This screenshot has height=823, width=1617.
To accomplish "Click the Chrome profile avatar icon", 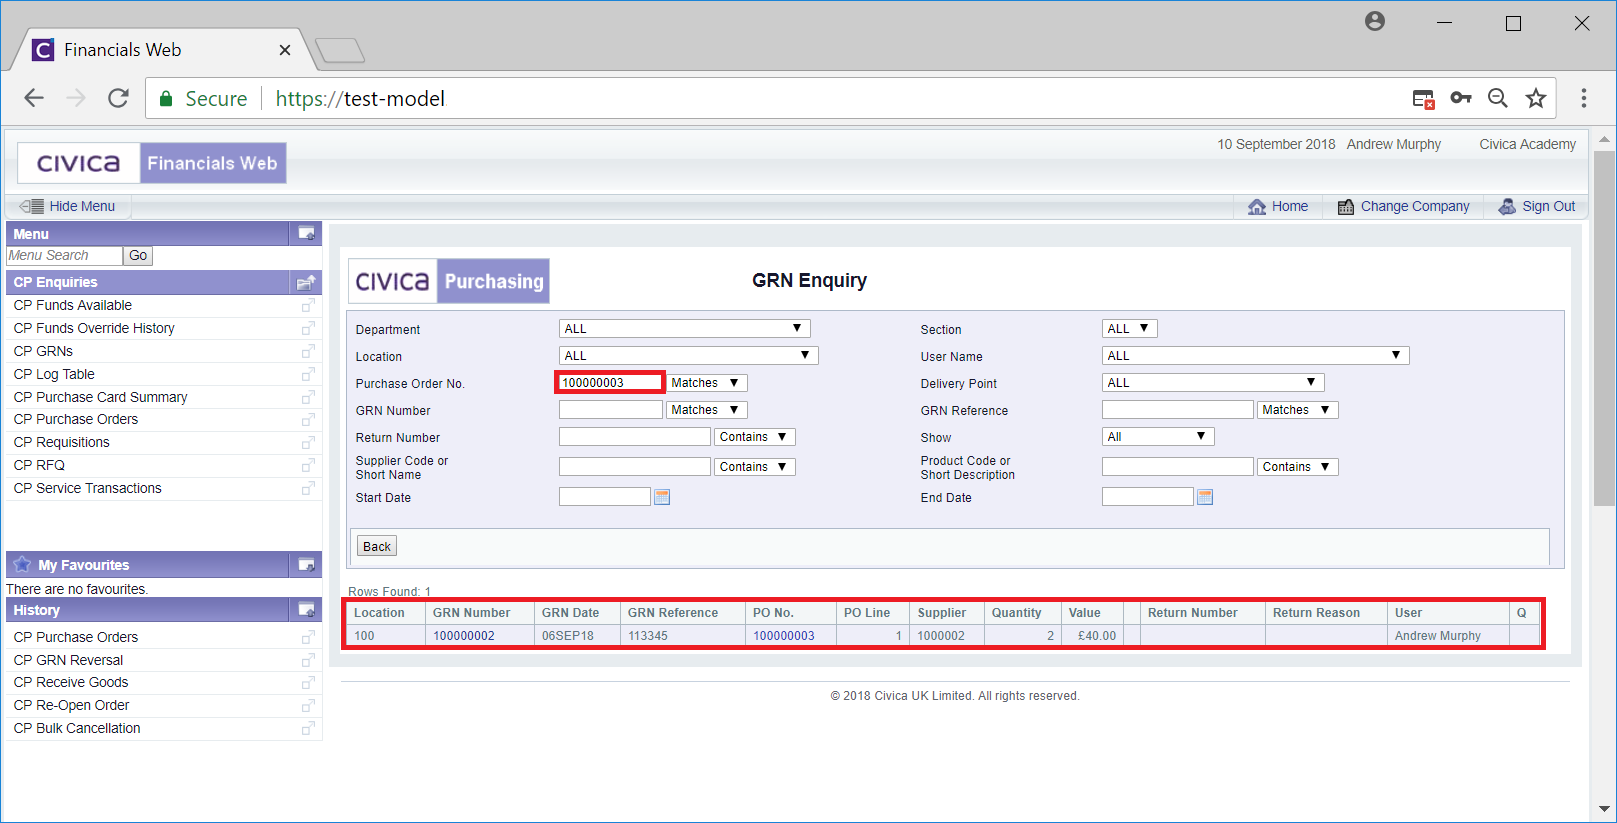I will pos(1375,21).
